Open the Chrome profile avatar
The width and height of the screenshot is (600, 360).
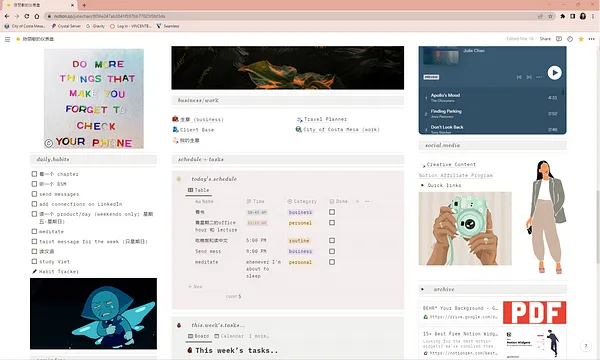click(x=583, y=16)
